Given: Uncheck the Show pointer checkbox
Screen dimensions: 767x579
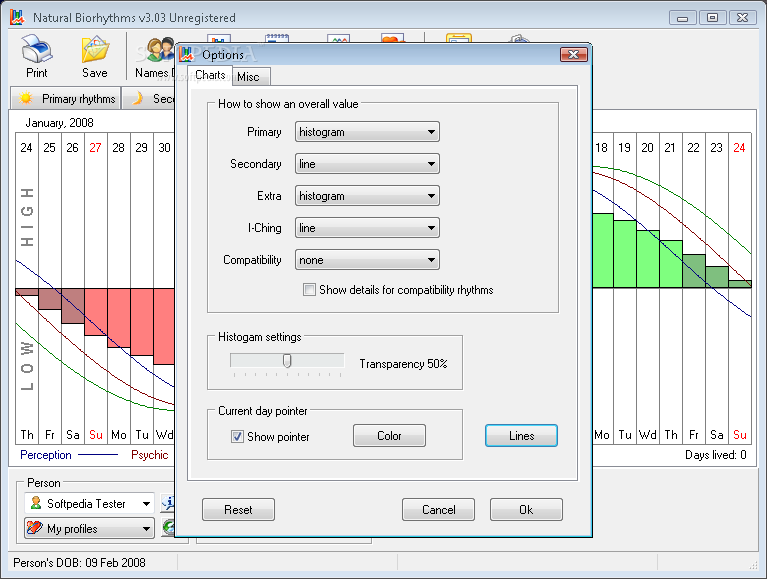Looking at the screenshot, I should (x=237, y=436).
